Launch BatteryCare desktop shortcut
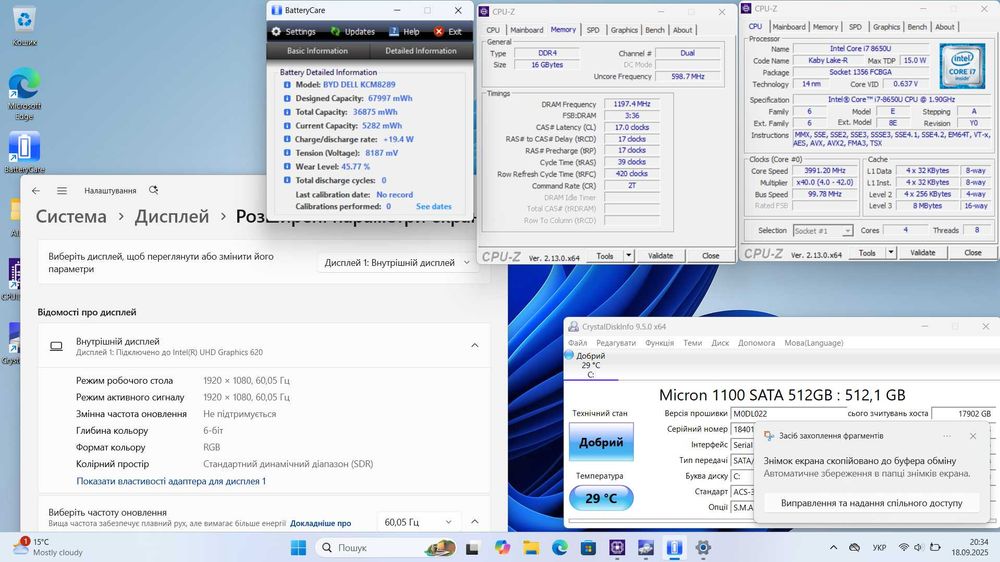Image resolution: width=1000 pixels, height=562 pixels. (24, 152)
